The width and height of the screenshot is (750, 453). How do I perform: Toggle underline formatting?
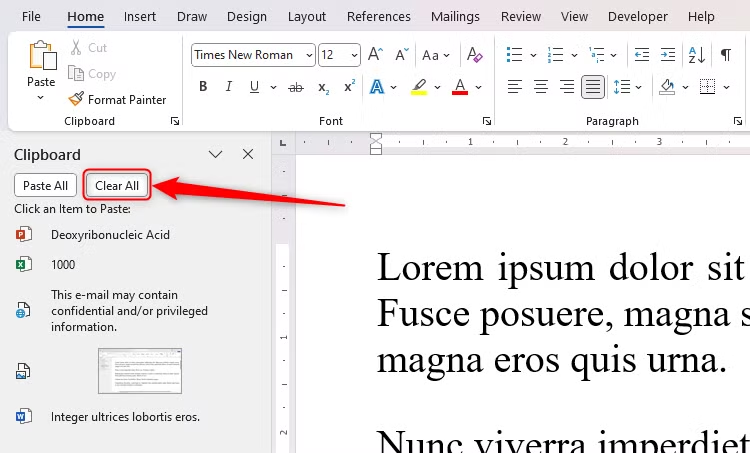(254, 87)
